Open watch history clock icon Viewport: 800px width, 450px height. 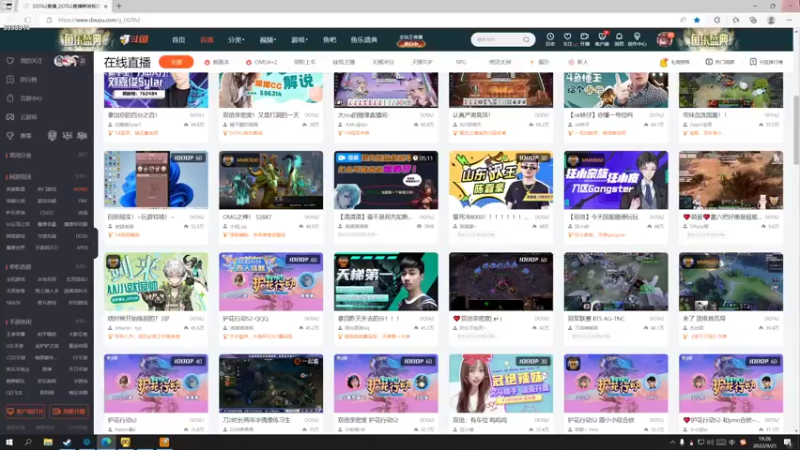[x=550, y=39]
